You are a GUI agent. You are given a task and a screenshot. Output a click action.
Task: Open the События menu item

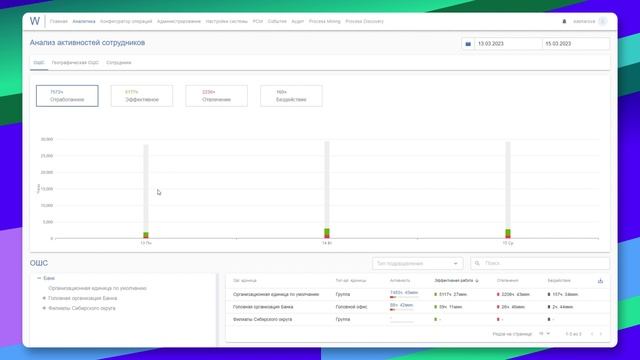coord(277,21)
